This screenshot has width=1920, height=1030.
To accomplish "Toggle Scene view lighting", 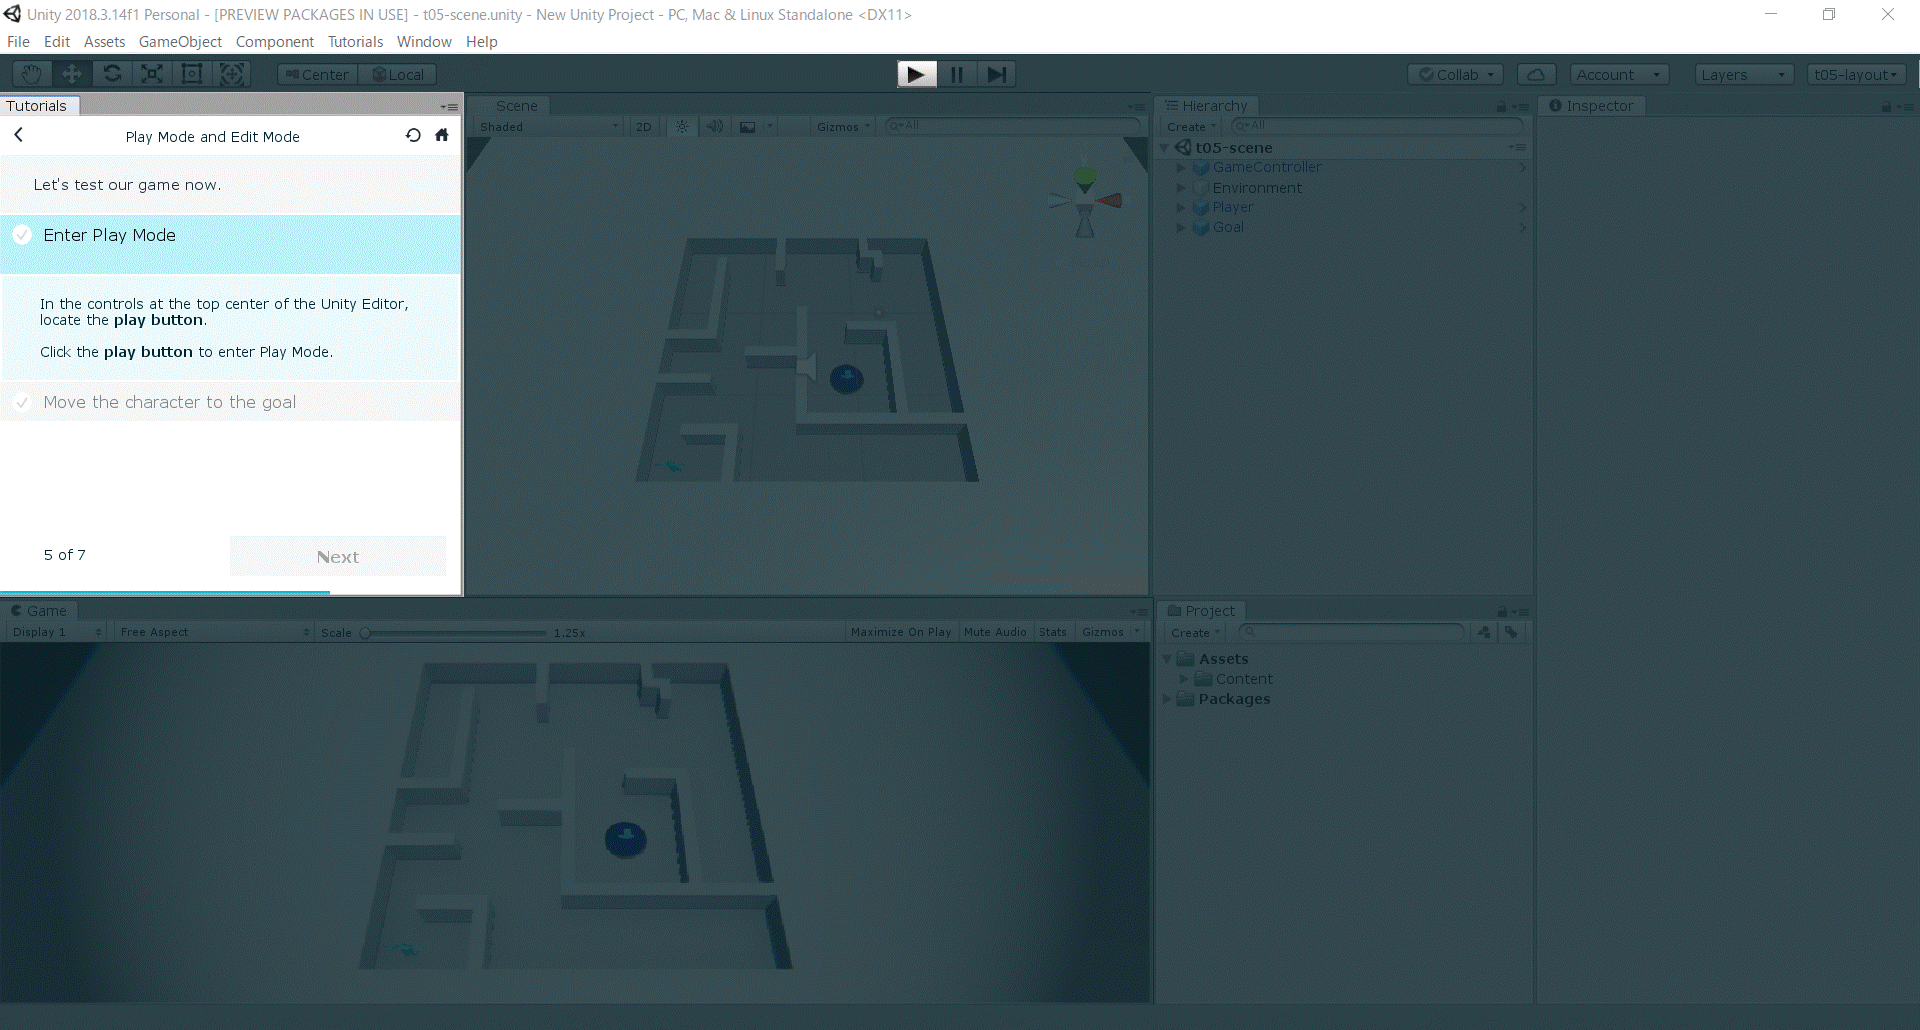I will click(x=682, y=126).
